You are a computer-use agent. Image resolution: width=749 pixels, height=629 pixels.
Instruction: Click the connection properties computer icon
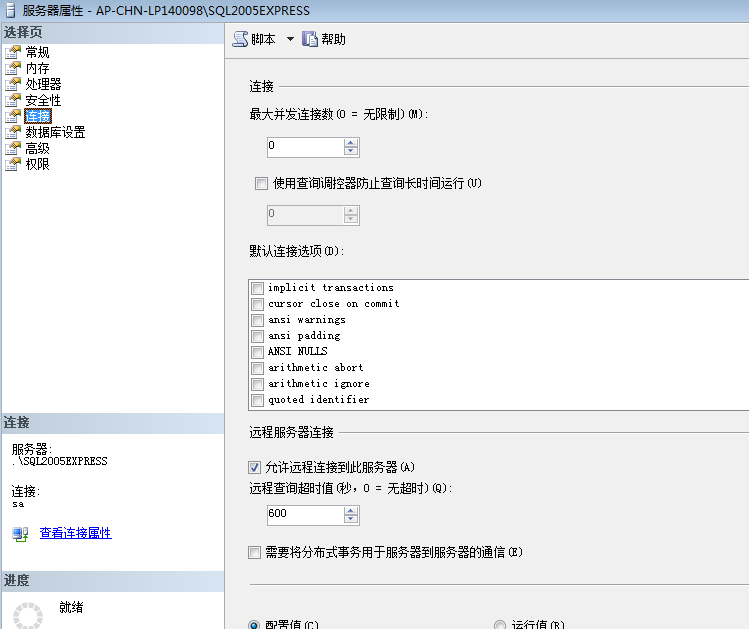(20, 533)
